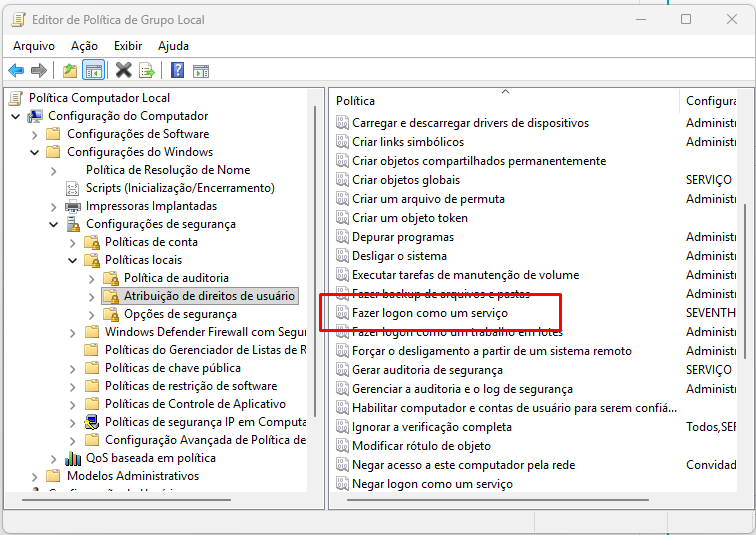This screenshot has width=756, height=535.
Task: Click the Export list toolbar icon
Action: click(x=147, y=70)
